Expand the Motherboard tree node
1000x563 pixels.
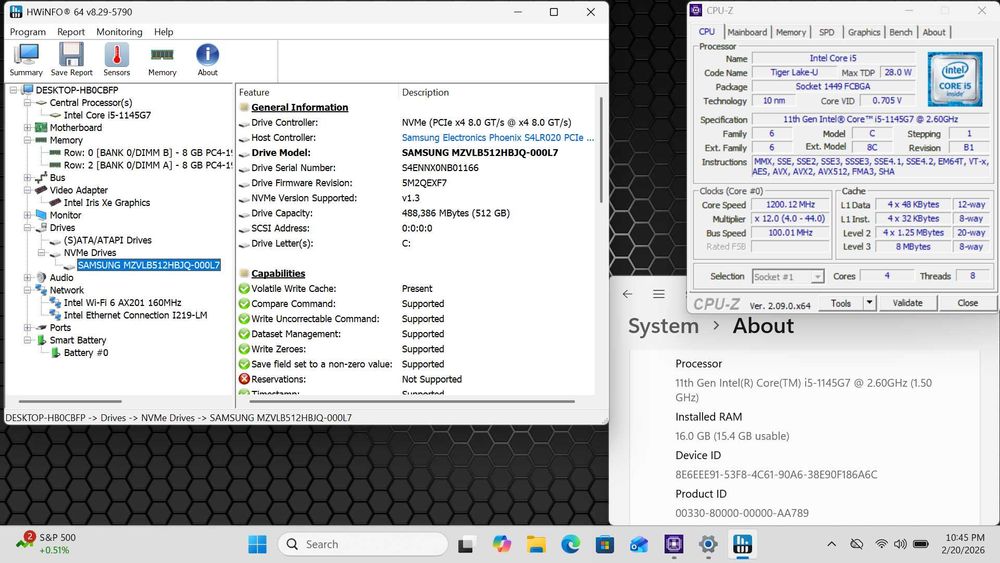(x=27, y=128)
